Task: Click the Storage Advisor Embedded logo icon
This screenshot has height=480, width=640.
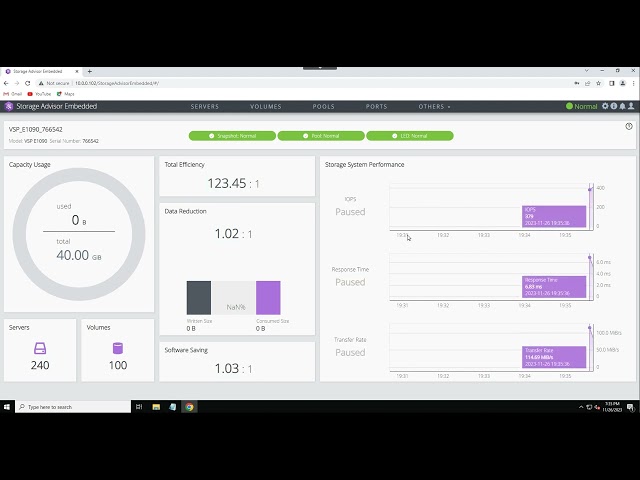Action: point(9,107)
